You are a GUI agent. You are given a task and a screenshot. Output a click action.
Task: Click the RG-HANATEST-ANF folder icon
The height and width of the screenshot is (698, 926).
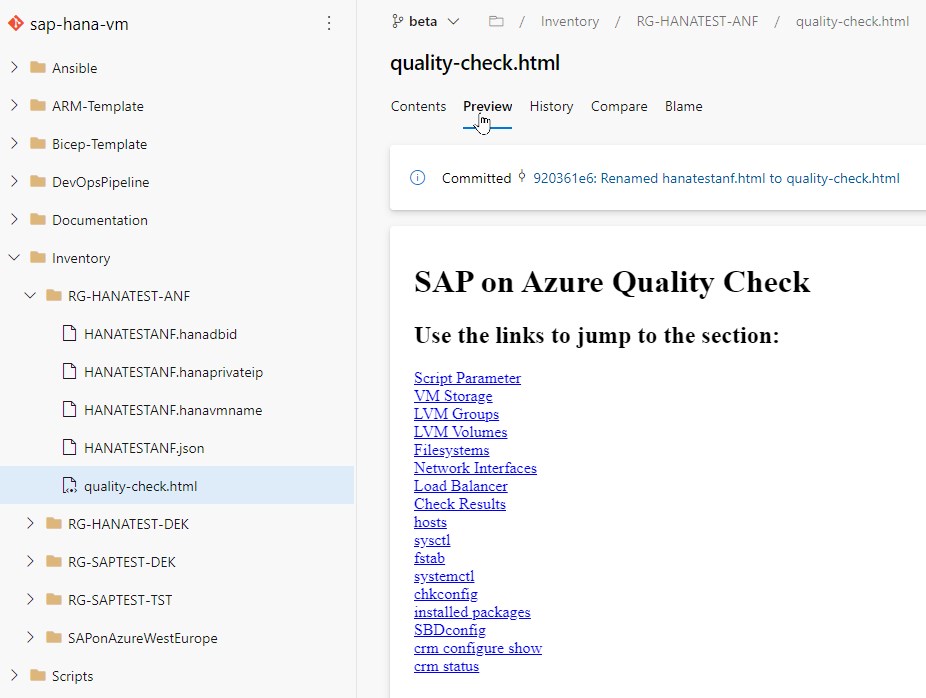pos(54,295)
